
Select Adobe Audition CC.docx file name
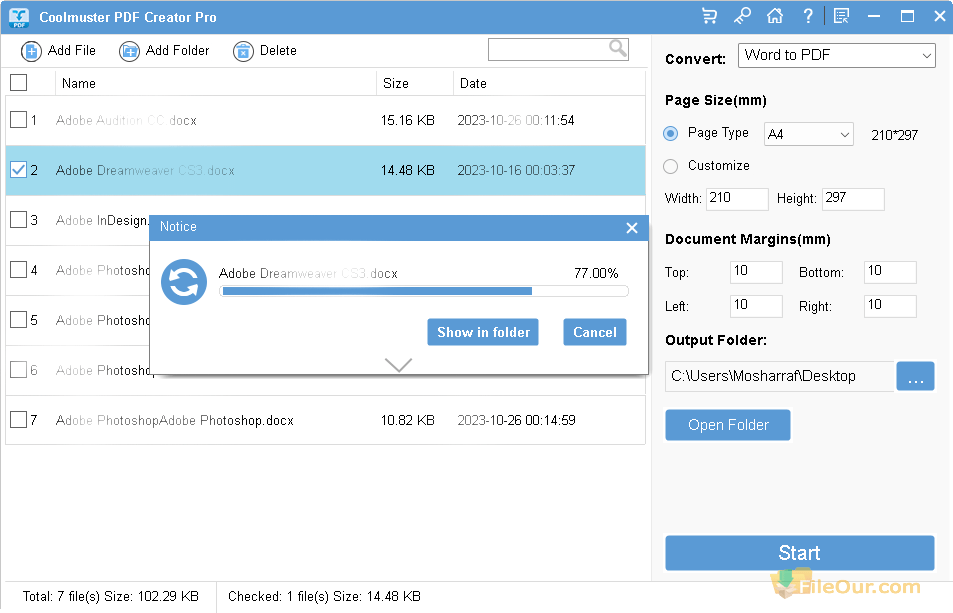coord(126,120)
